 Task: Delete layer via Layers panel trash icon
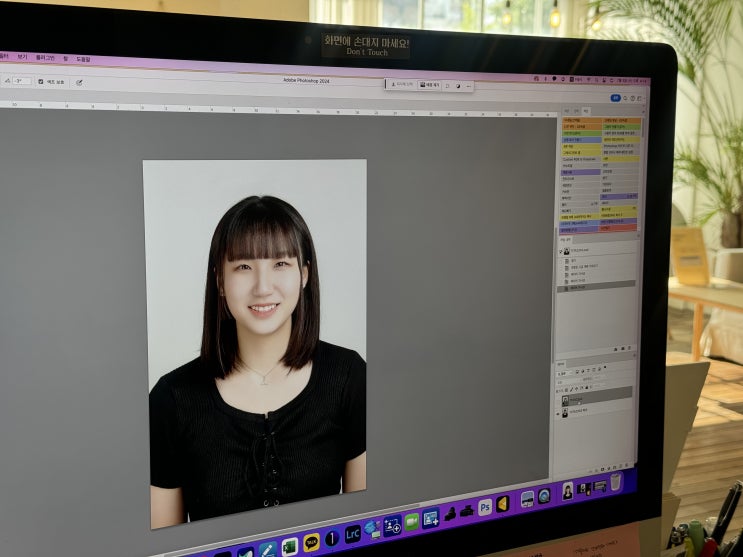coord(625,467)
